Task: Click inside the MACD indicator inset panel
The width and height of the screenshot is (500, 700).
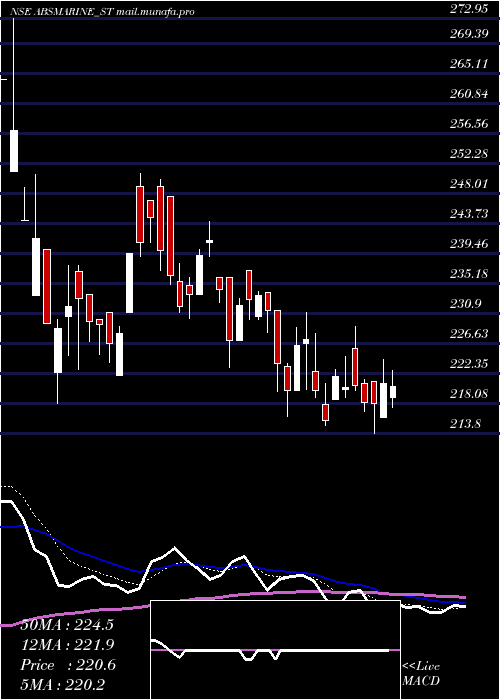Action: 275,650
